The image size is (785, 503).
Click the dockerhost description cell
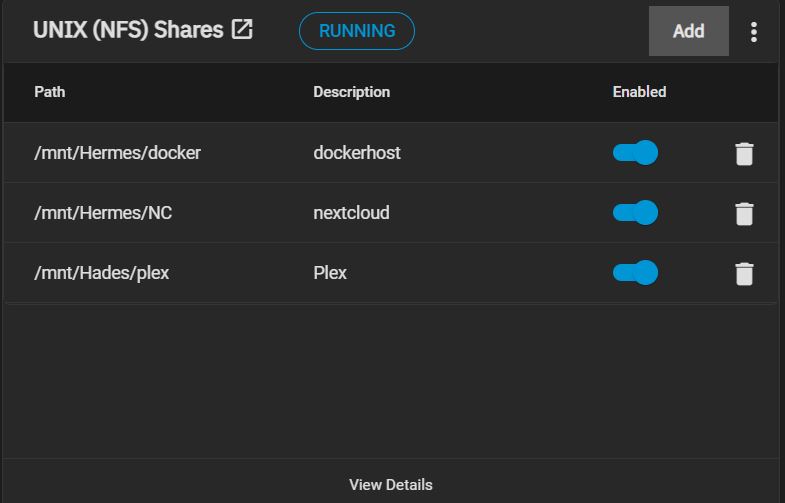(357, 153)
